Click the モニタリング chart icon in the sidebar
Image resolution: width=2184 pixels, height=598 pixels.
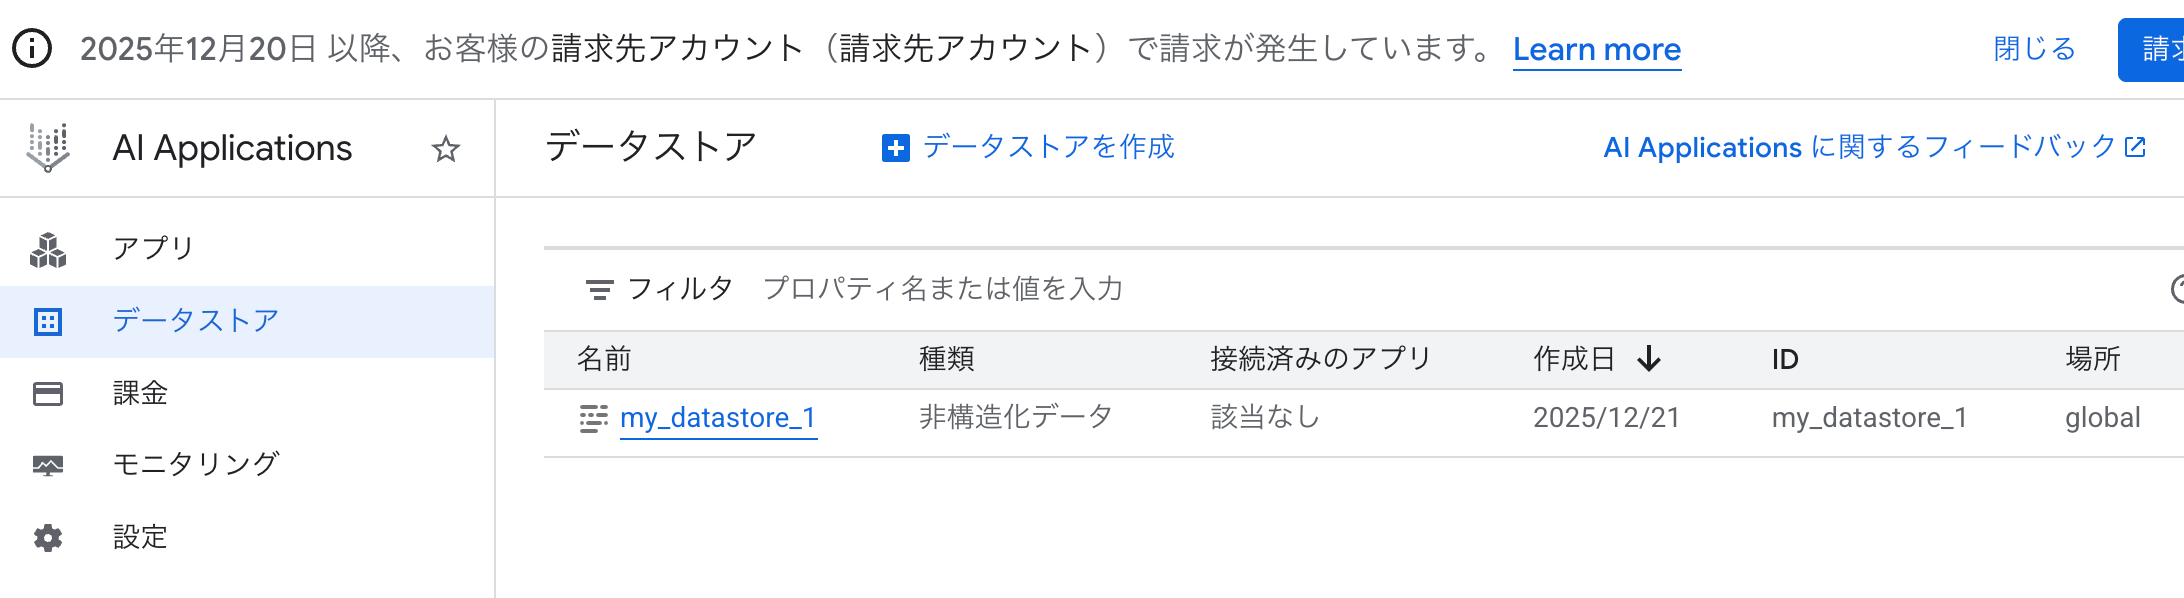(x=48, y=465)
